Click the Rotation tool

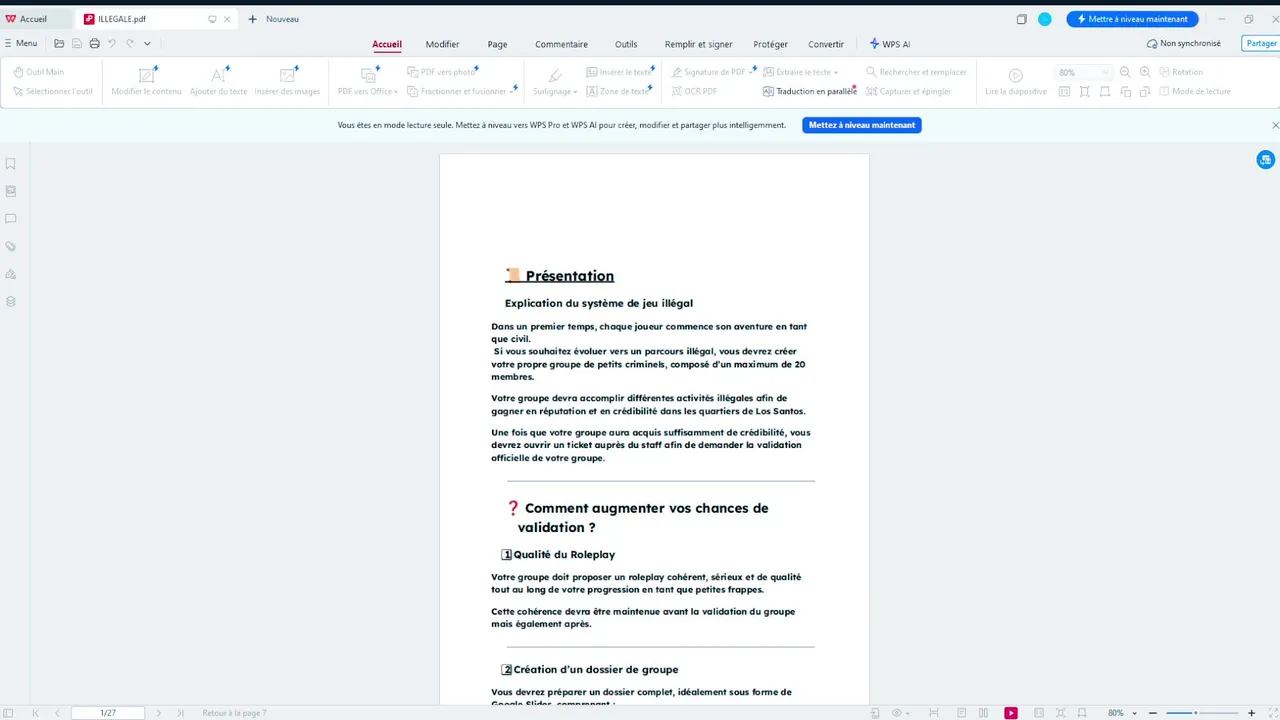[x=1181, y=72]
